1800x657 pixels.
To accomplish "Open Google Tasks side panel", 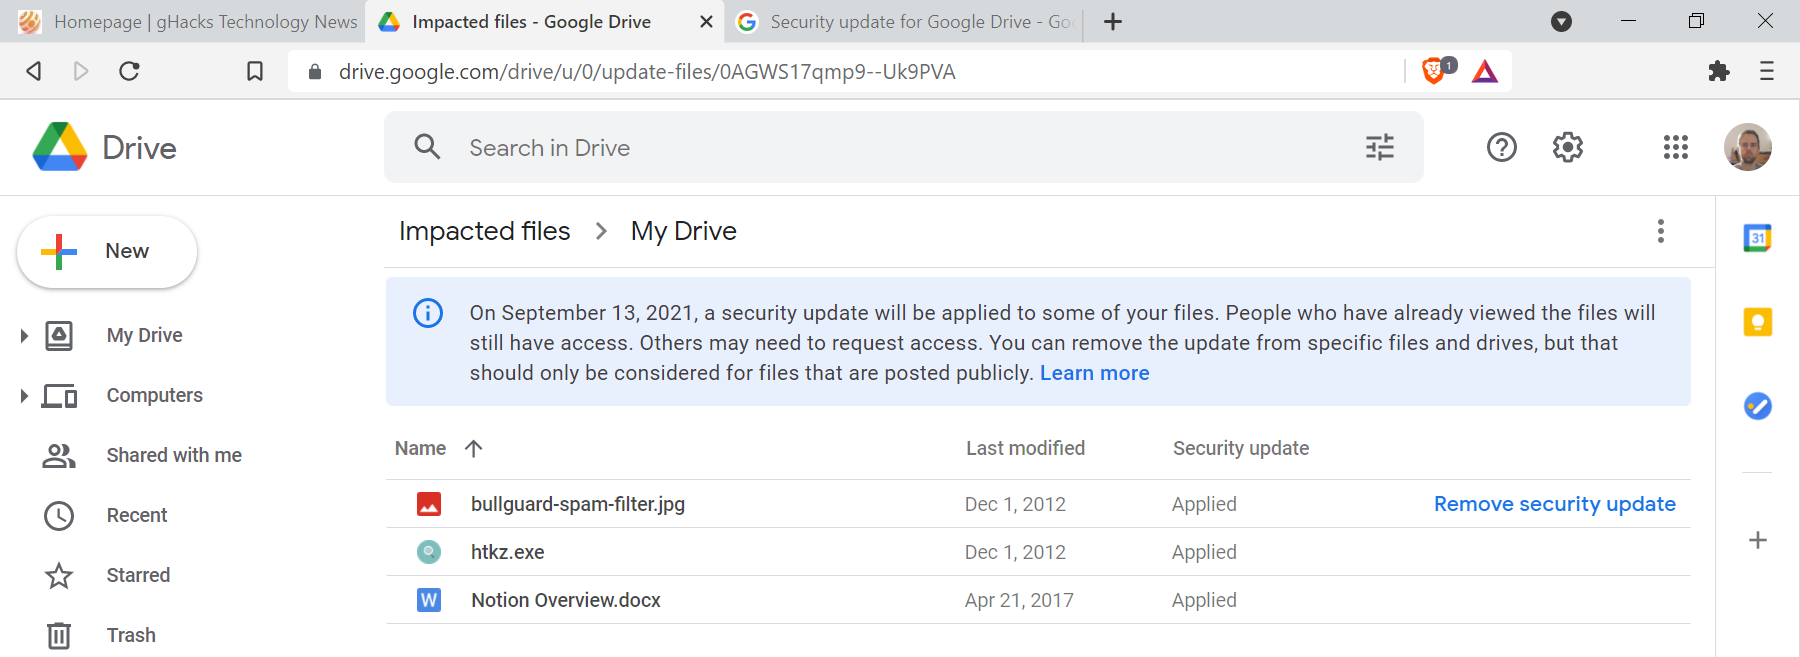I will click(x=1758, y=406).
